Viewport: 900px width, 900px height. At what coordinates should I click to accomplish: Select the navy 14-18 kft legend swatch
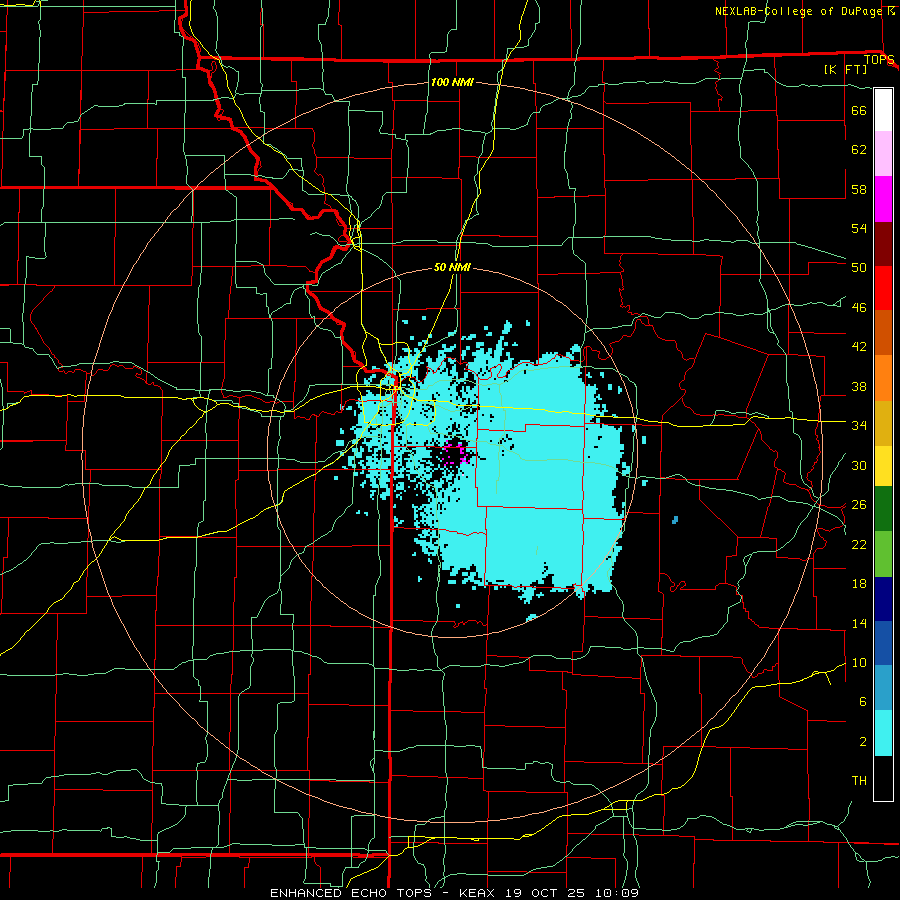click(x=883, y=599)
